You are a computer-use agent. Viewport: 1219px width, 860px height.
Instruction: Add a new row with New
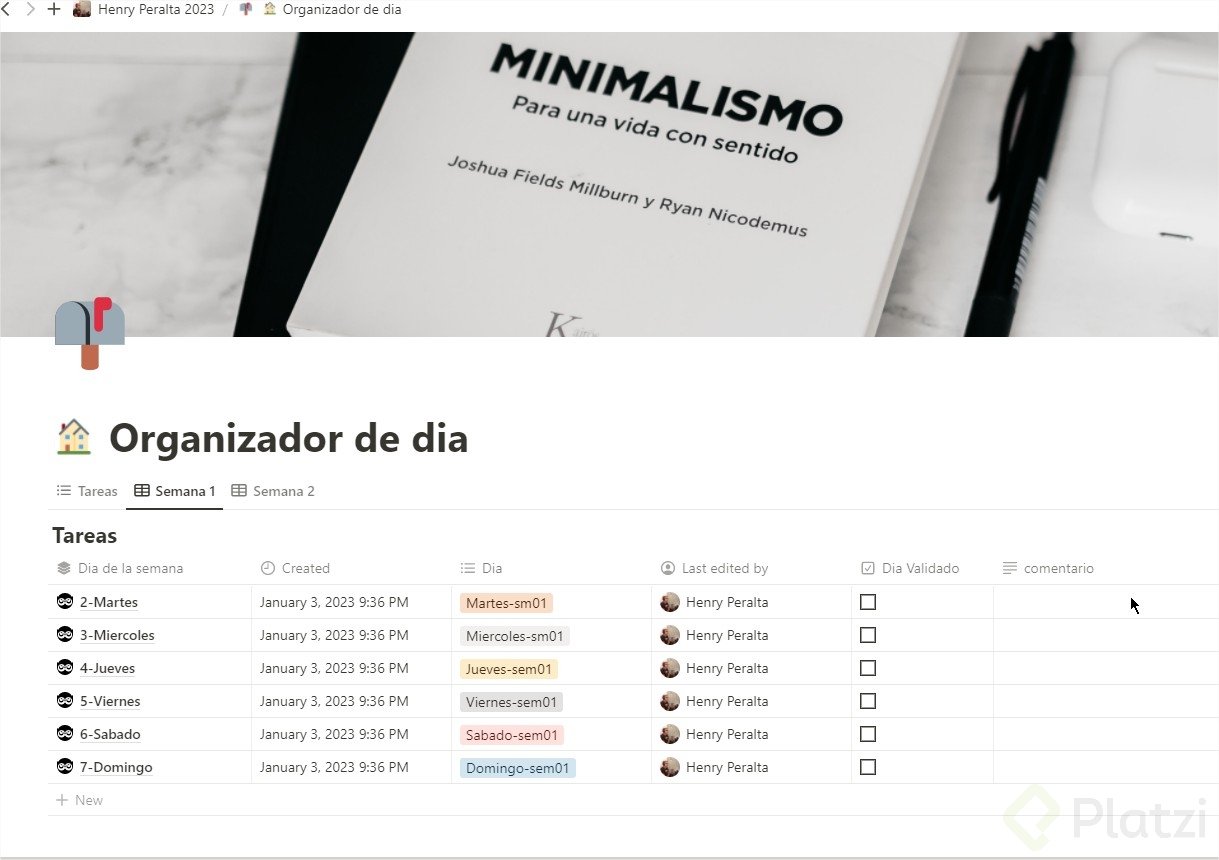(79, 800)
